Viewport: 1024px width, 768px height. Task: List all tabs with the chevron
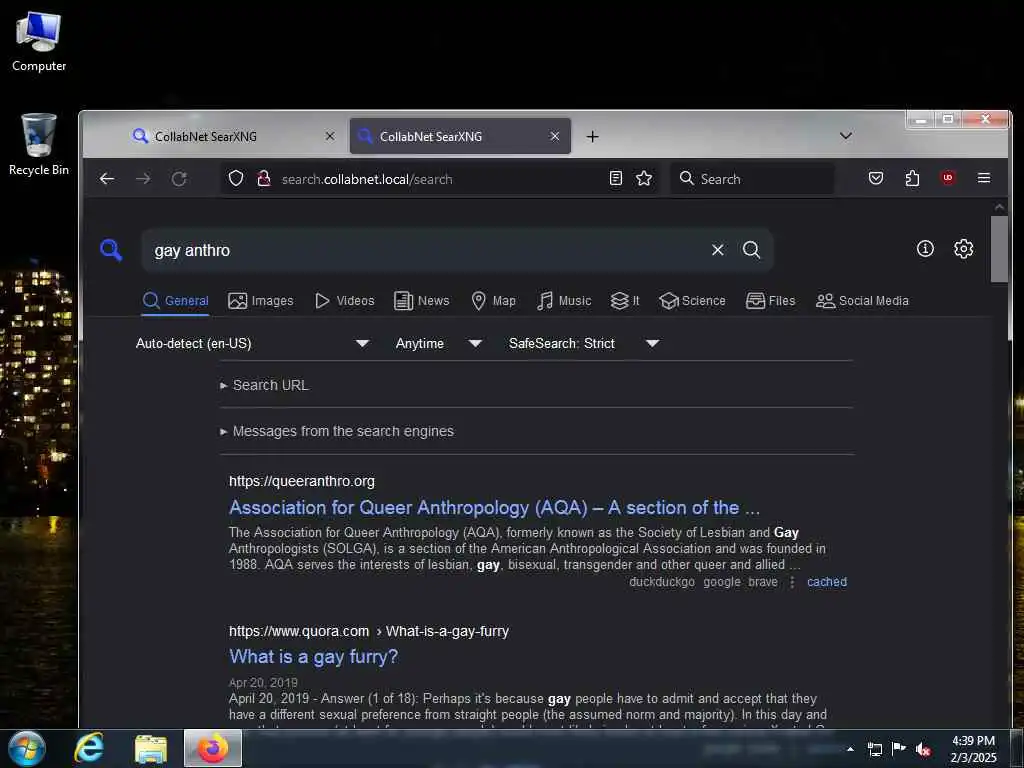[846, 136]
